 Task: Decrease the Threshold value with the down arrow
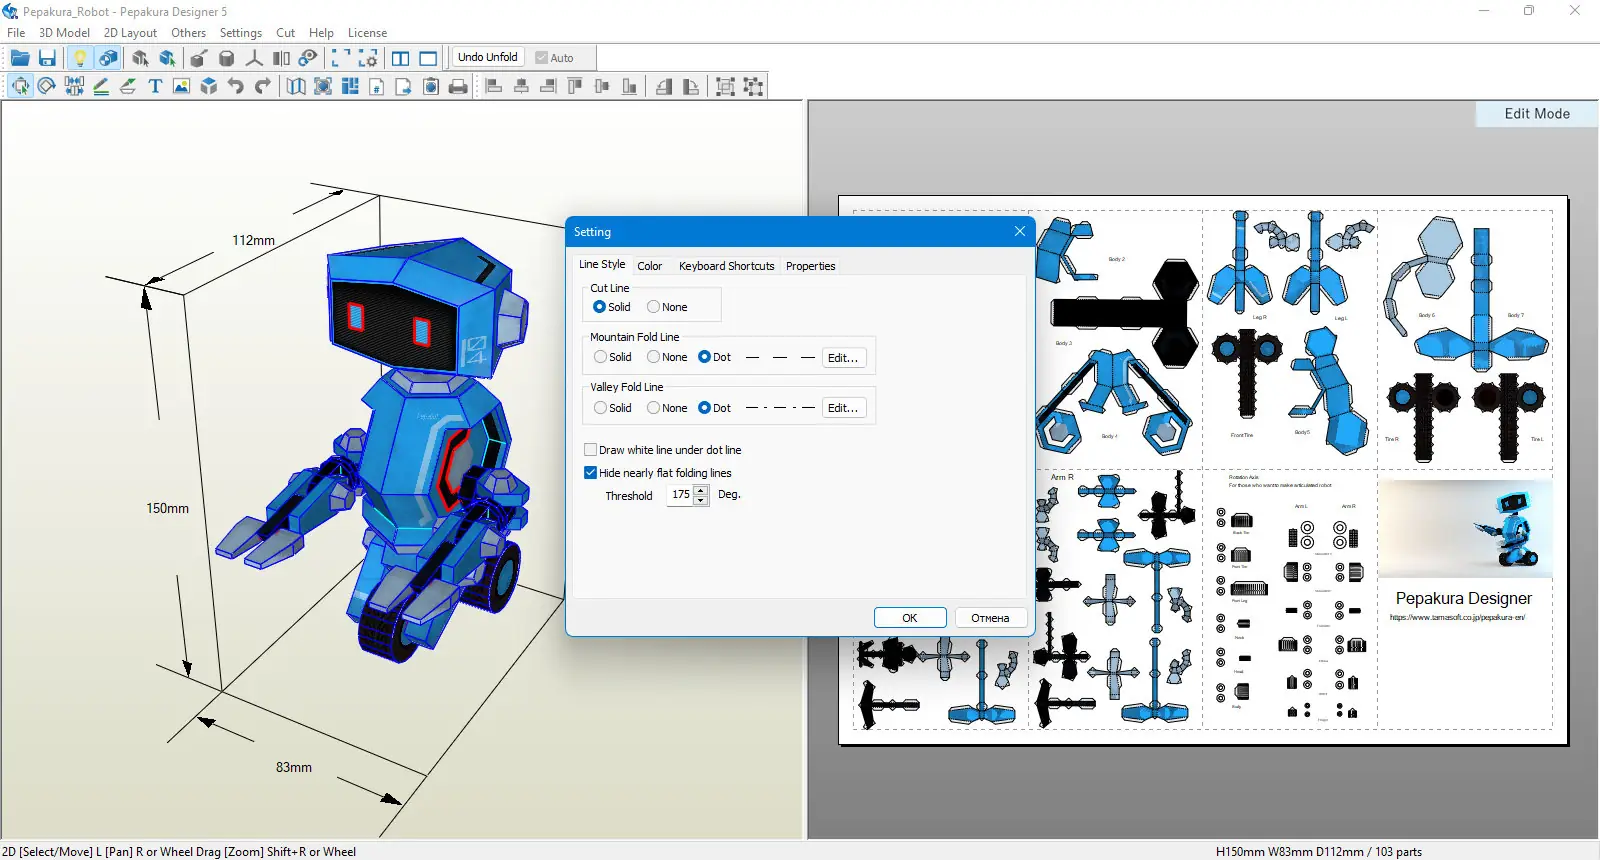click(x=701, y=500)
